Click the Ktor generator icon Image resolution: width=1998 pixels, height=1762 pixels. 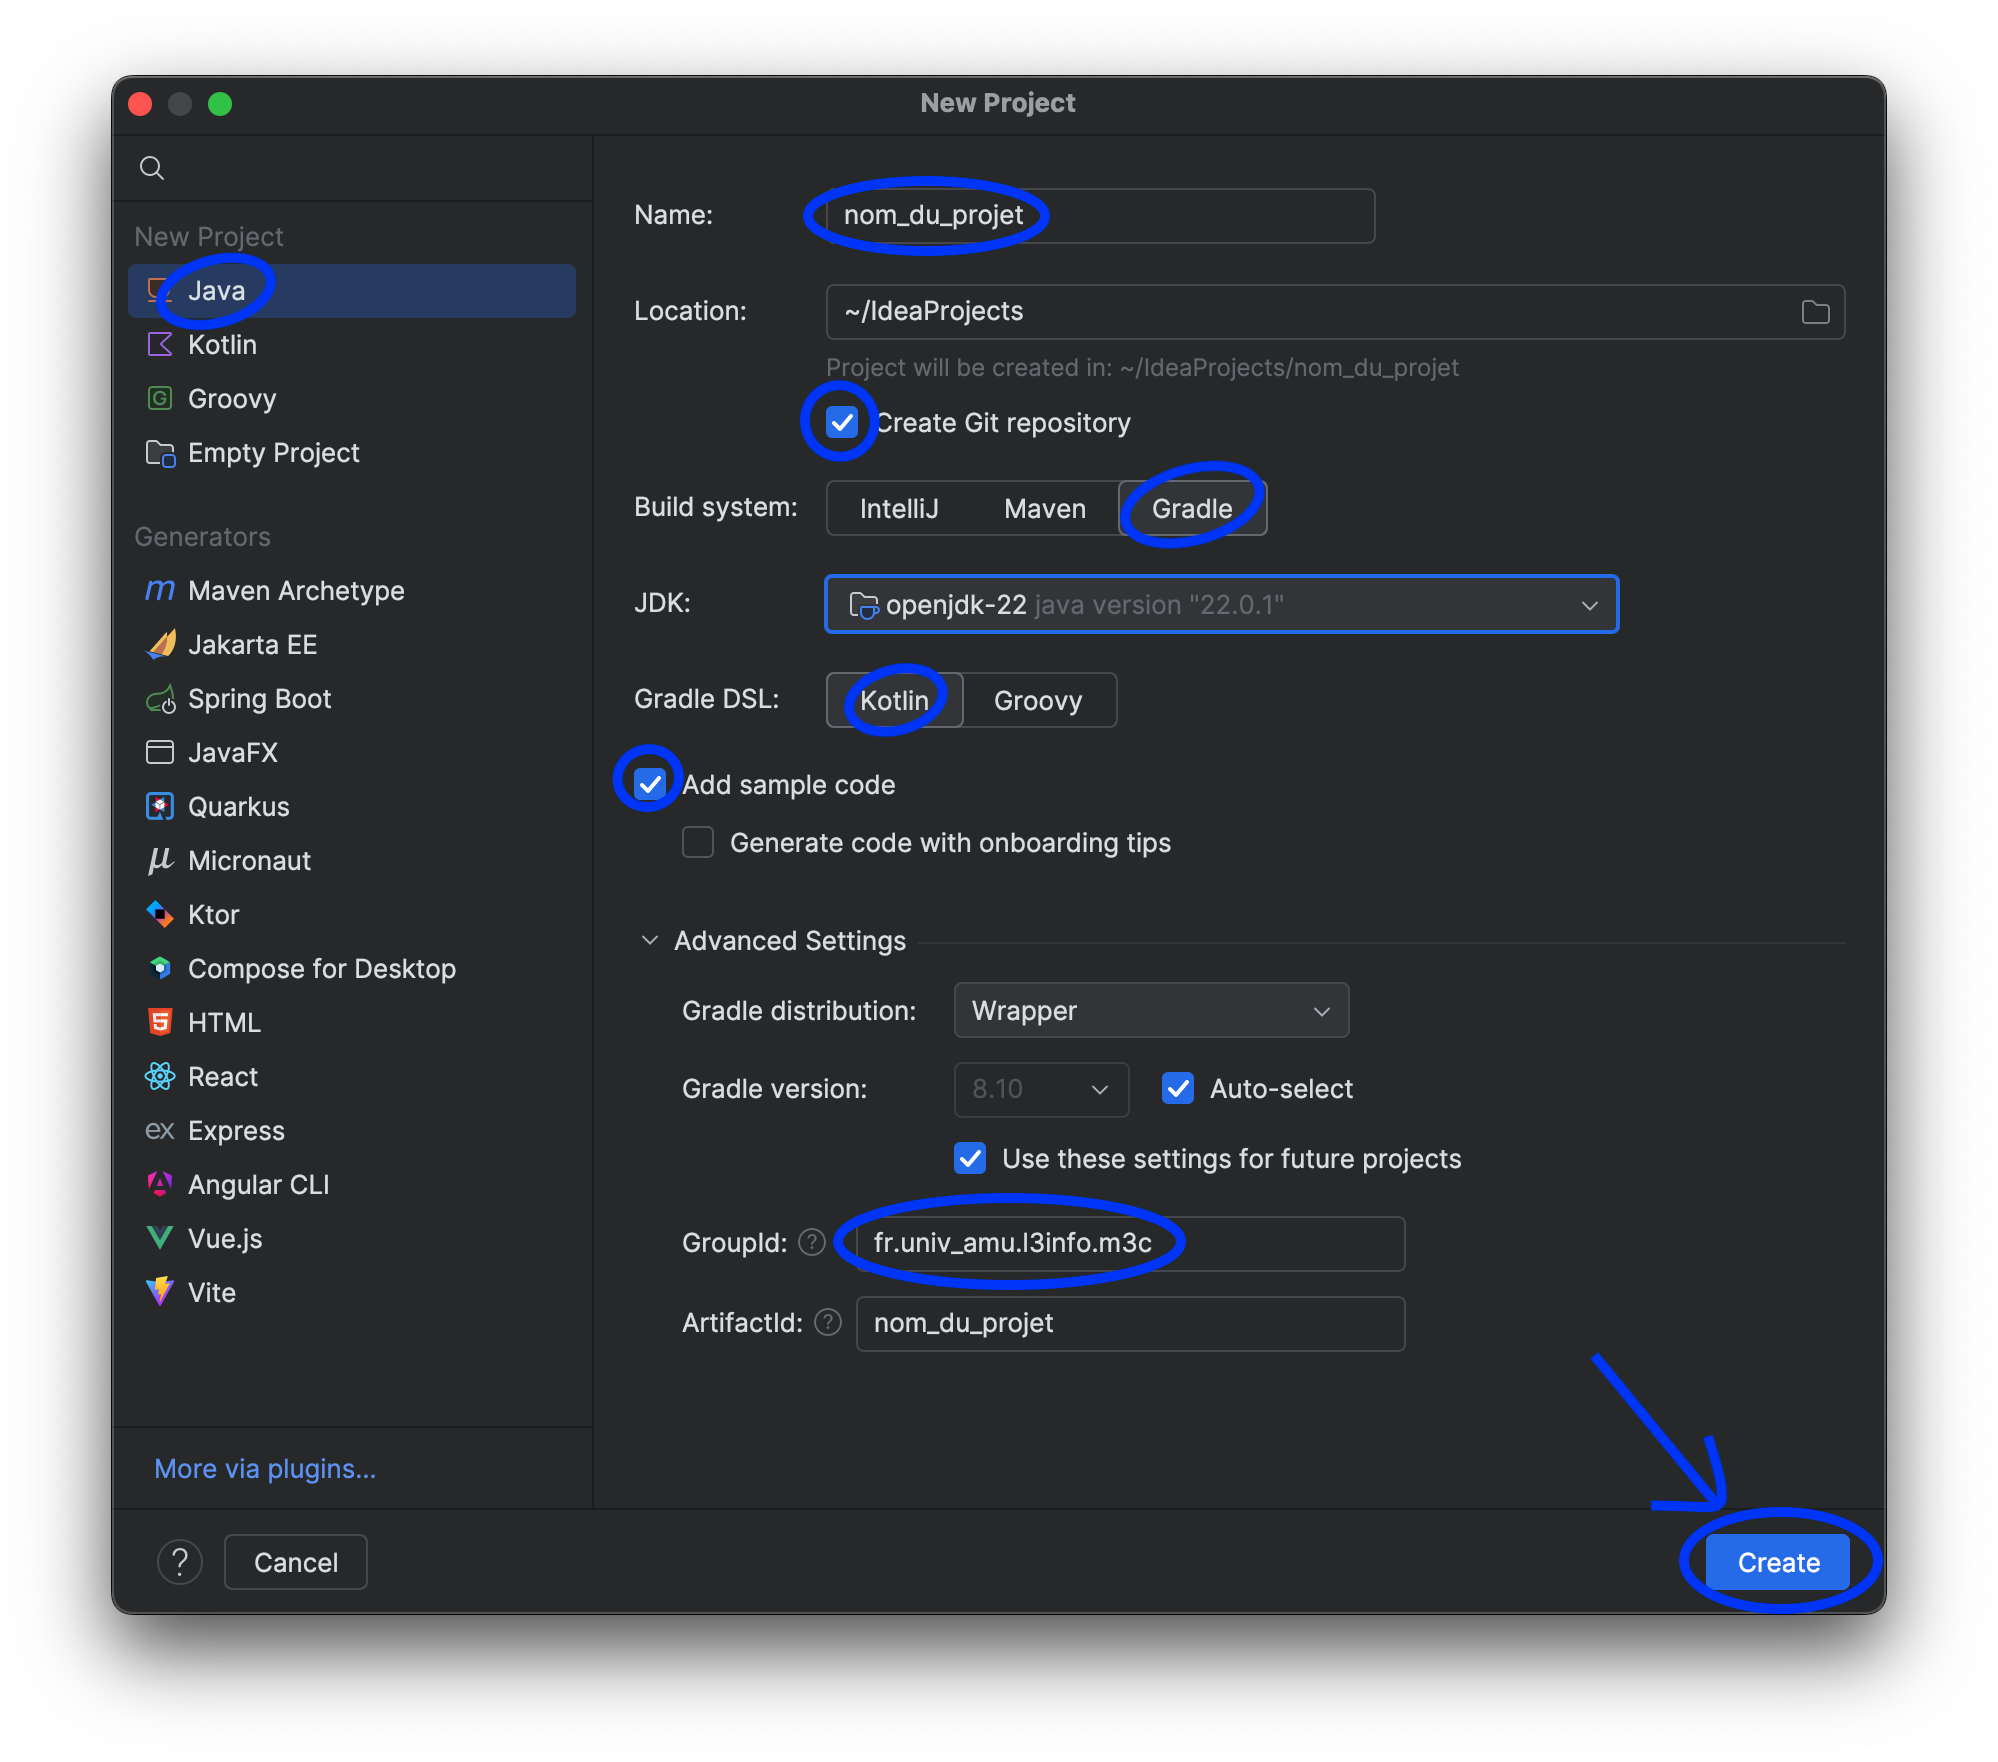point(160,915)
